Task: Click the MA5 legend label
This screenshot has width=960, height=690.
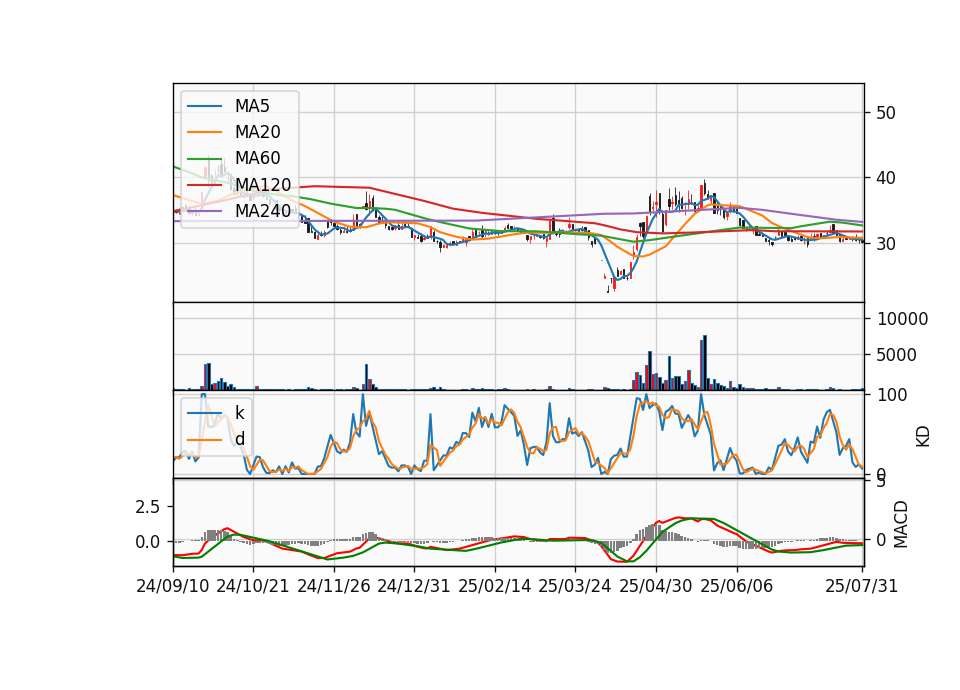Action: [x=252, y=106]
